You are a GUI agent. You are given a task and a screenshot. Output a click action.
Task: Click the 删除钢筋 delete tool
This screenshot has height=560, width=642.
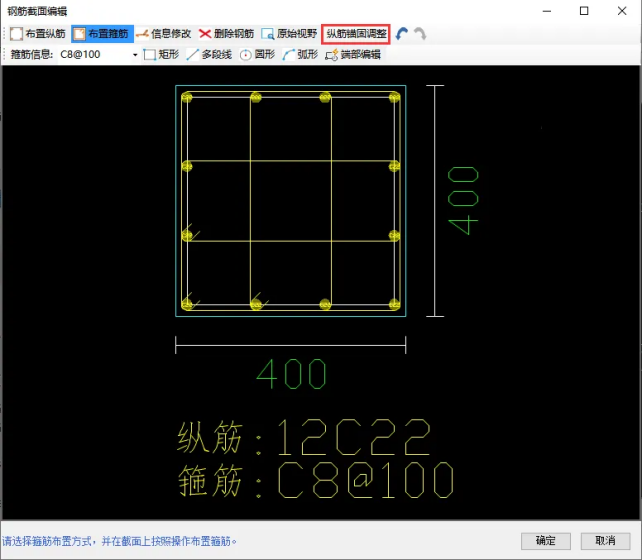[x=226, y=33]
